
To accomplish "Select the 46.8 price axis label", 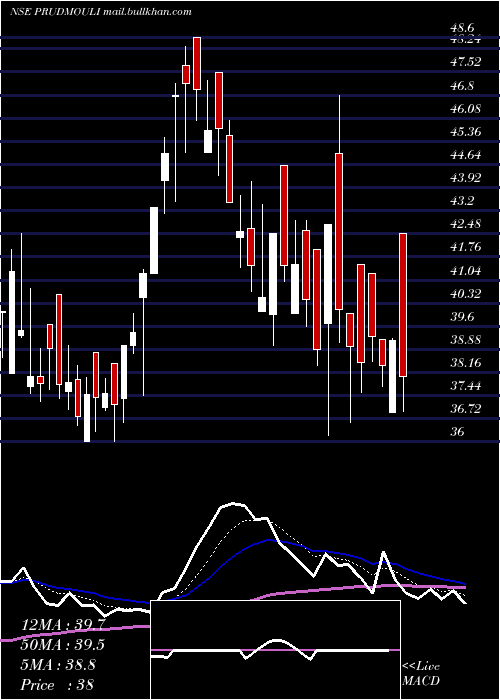I will [462, 85].
